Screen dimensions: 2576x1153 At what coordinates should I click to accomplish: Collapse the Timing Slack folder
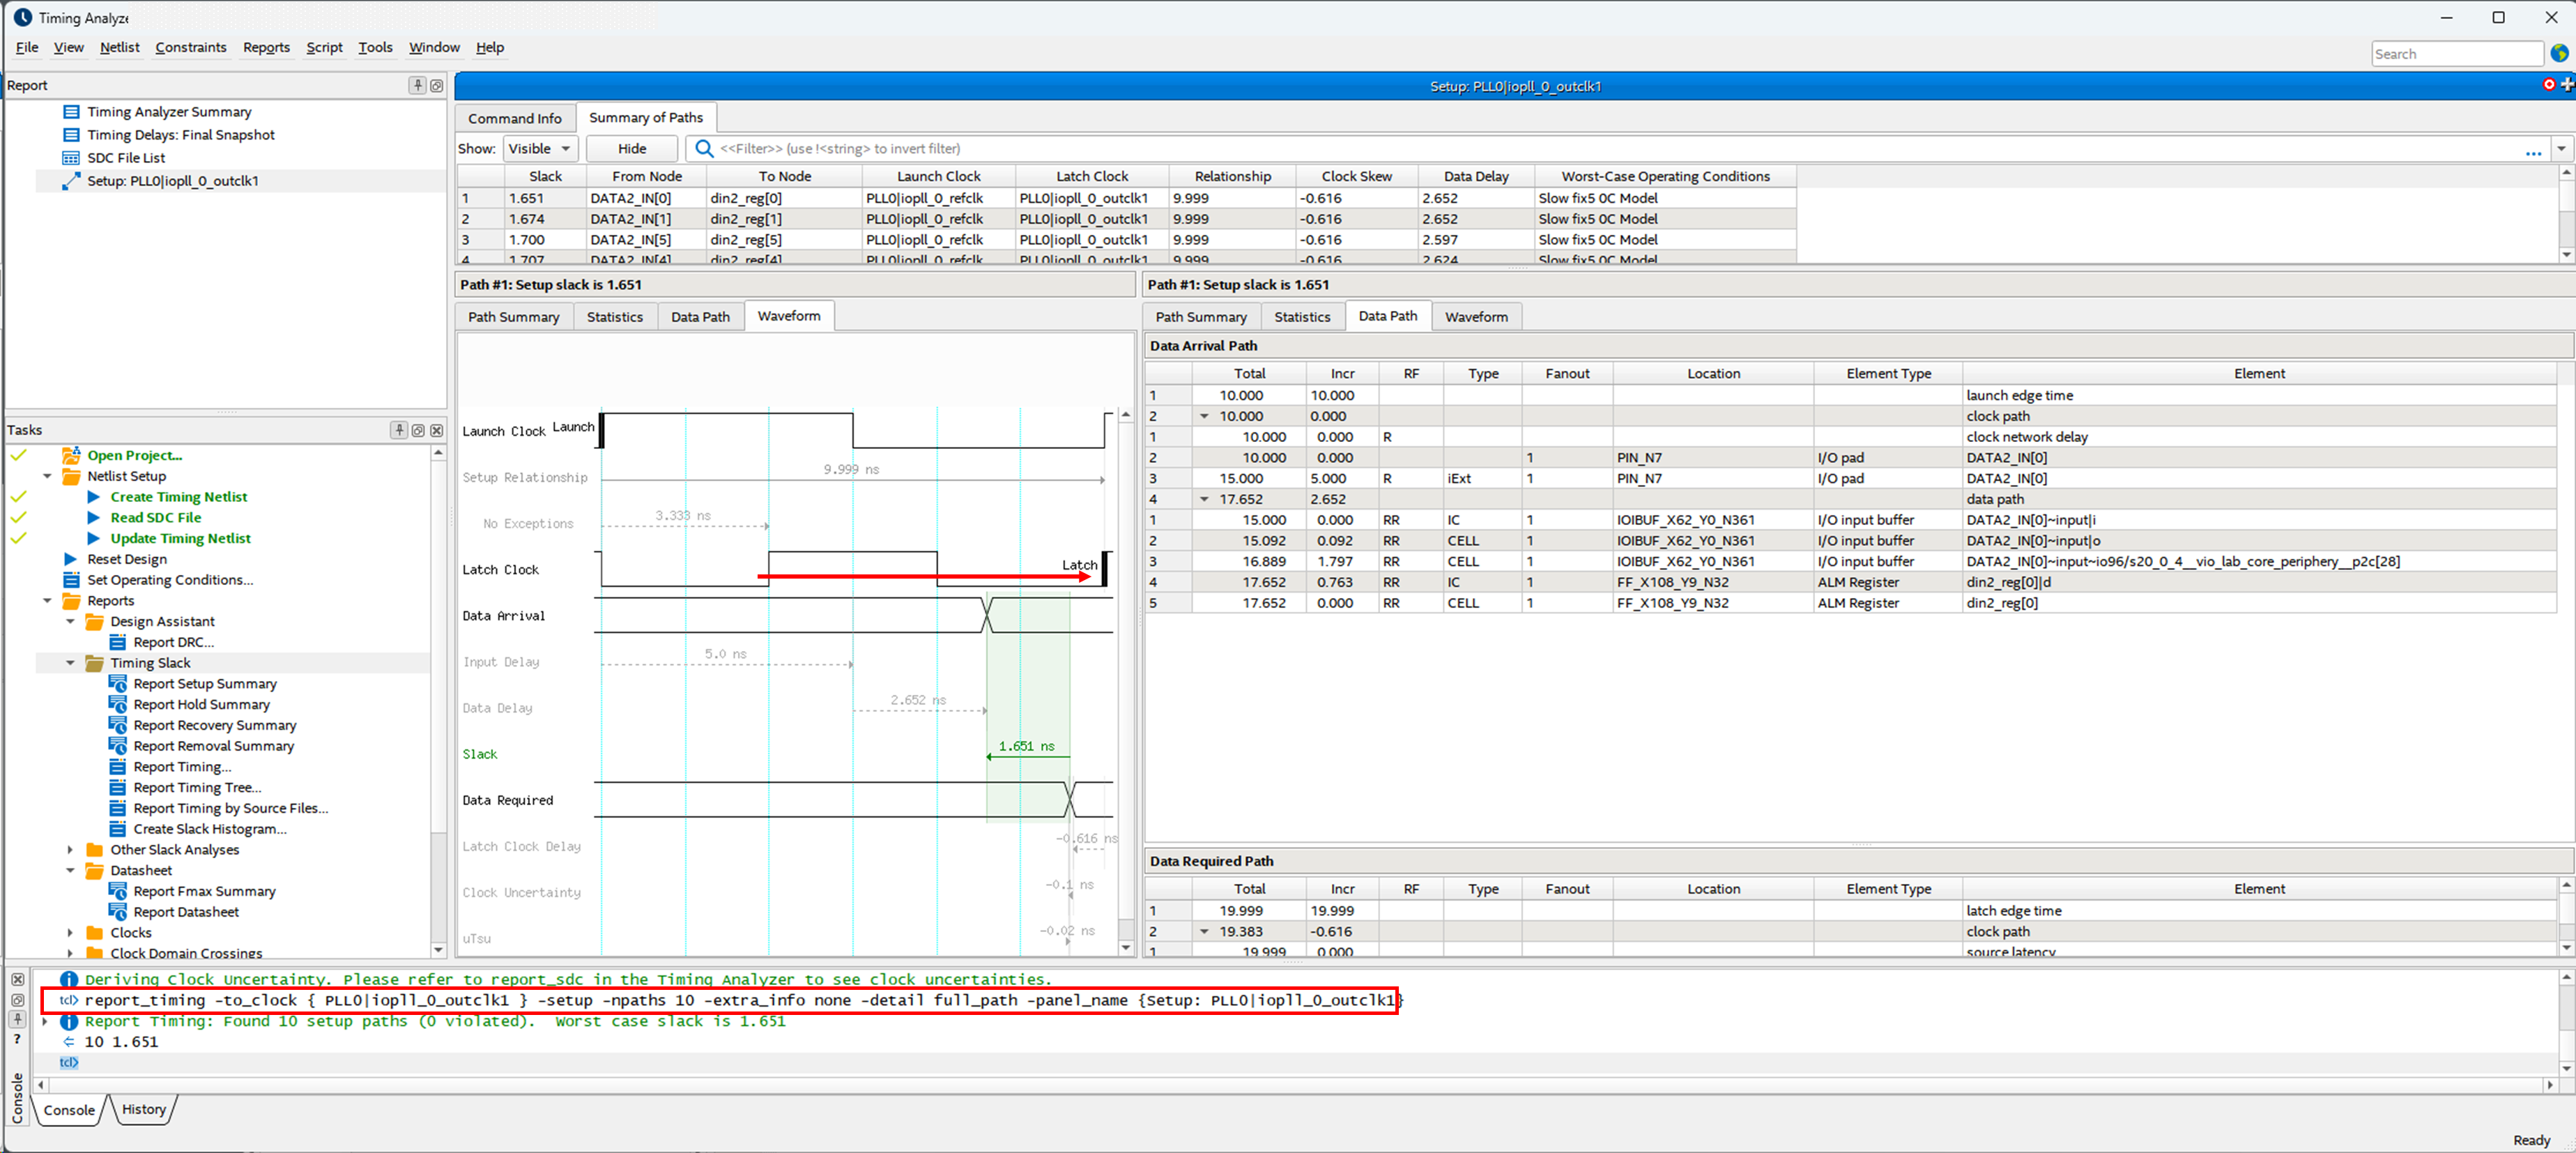pyautogui.click(x=70, y=663)
